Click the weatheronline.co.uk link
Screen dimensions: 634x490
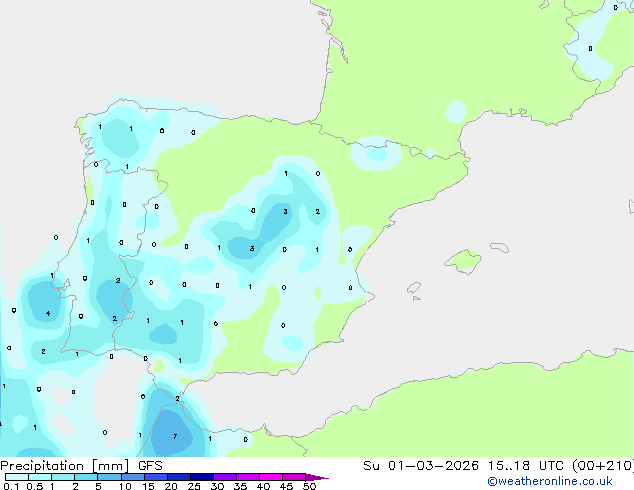pos(550,481)
